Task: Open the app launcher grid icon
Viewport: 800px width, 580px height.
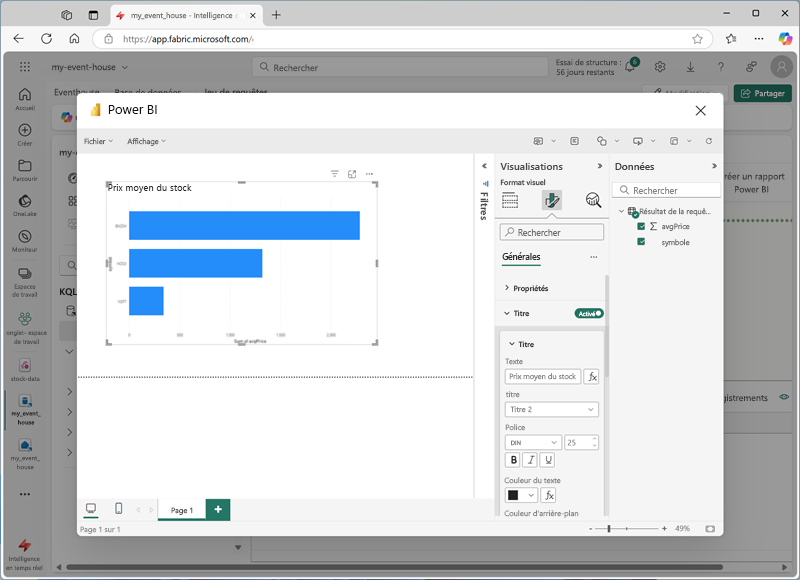Action: point(24,67)
